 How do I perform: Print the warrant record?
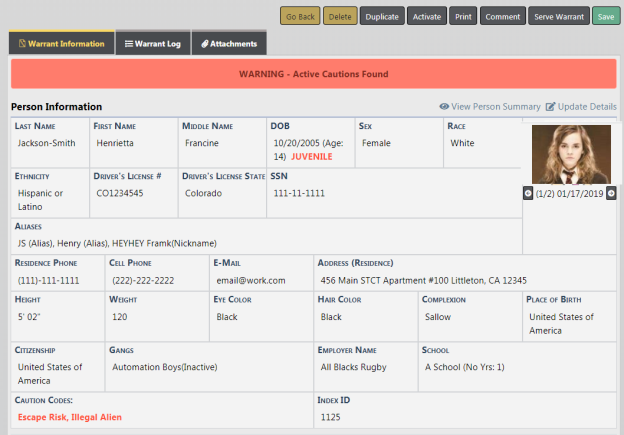tap(463, 17)
